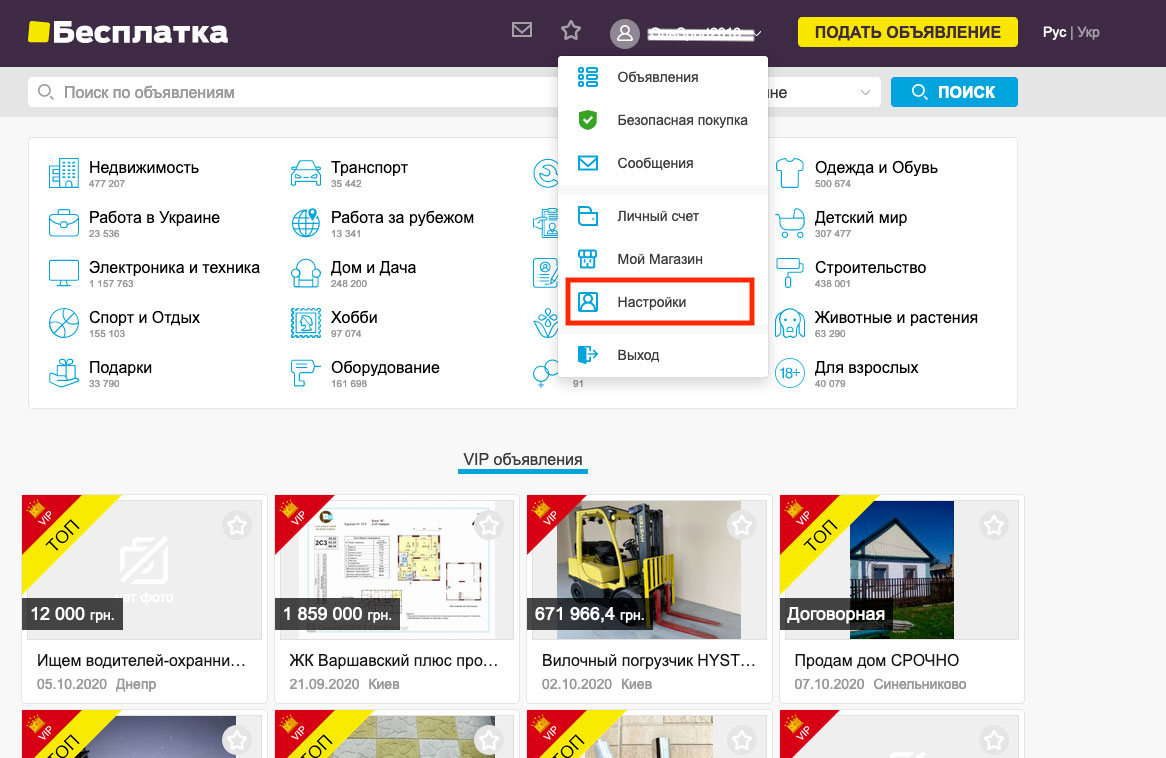Screen dimensions: 1166x758
Task: Open the Строительство category link
Action: 870,267
